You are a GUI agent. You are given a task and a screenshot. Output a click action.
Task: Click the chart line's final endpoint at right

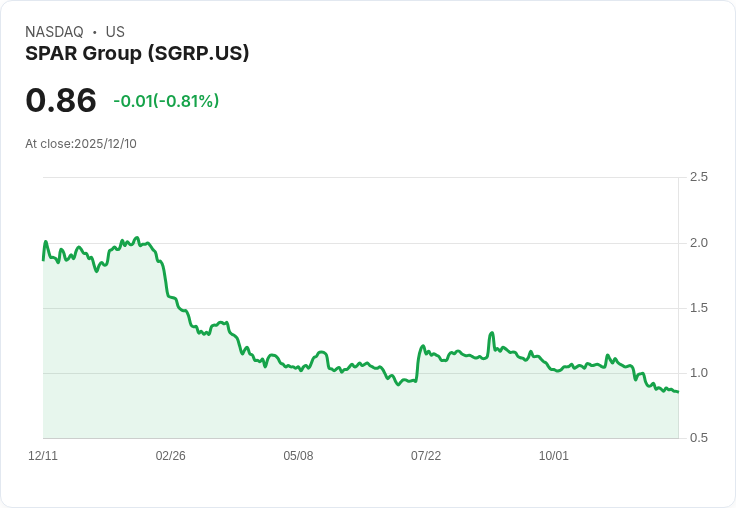[678, 392]
